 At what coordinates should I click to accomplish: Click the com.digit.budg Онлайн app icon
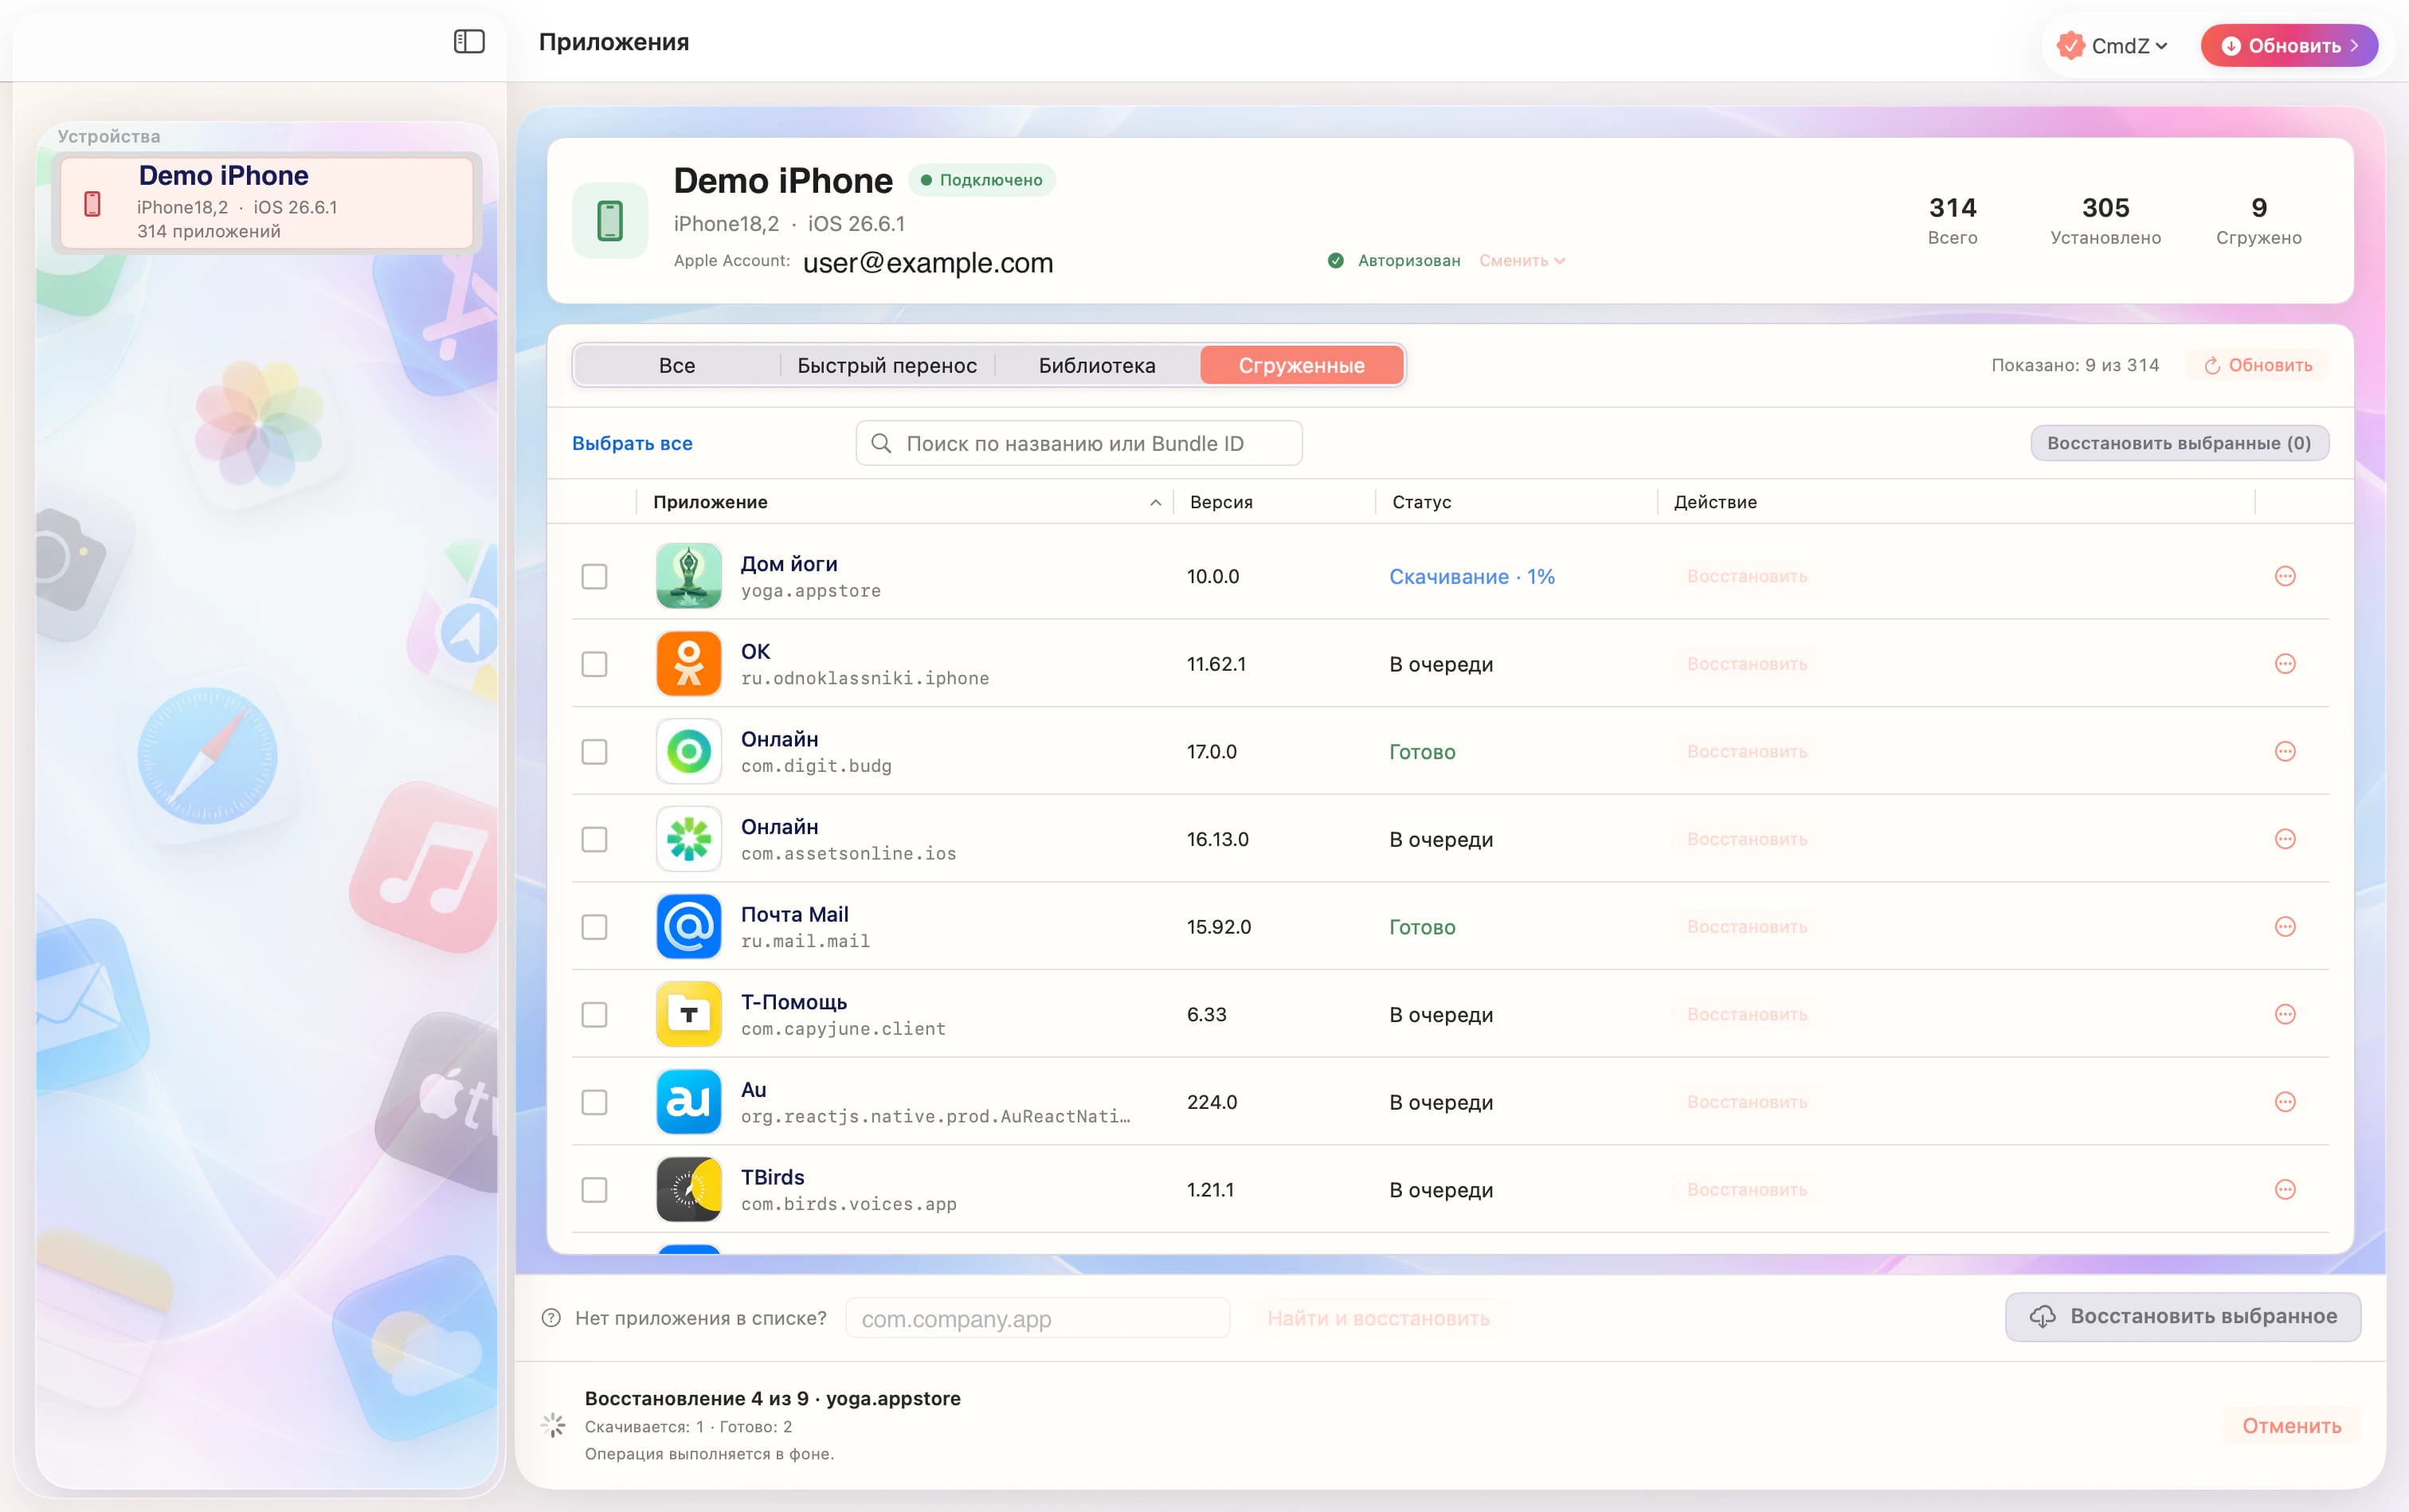(x=688, y=751)
